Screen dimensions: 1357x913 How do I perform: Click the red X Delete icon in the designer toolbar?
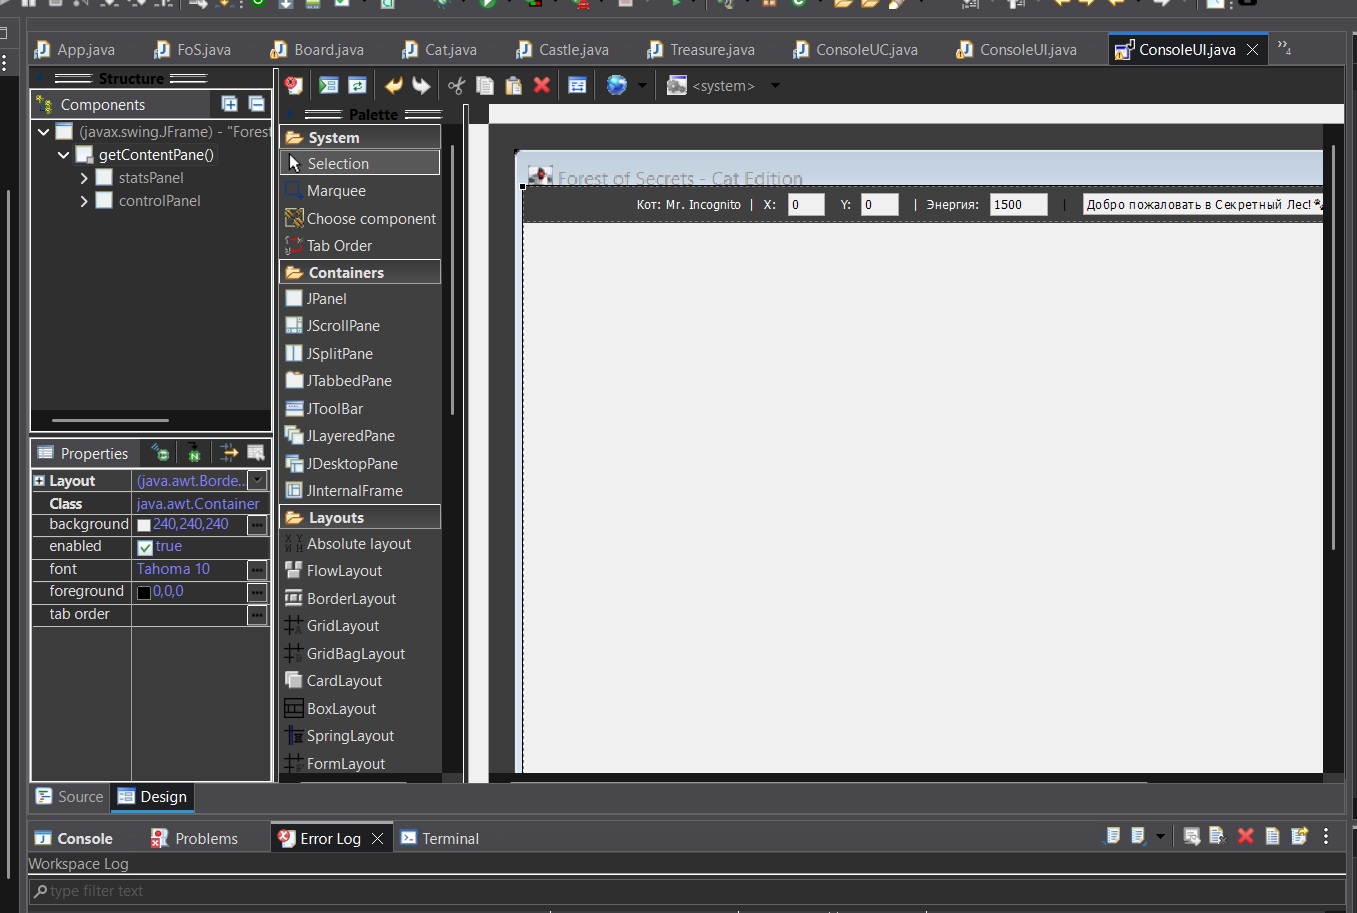tap(542, 86)
